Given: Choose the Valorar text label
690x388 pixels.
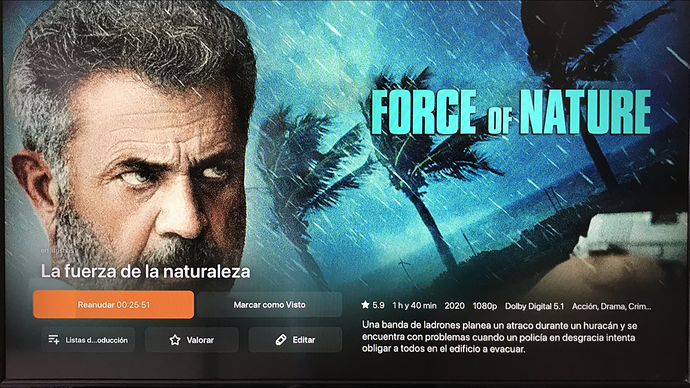Looking at the screenshot, I should point(200,340).
